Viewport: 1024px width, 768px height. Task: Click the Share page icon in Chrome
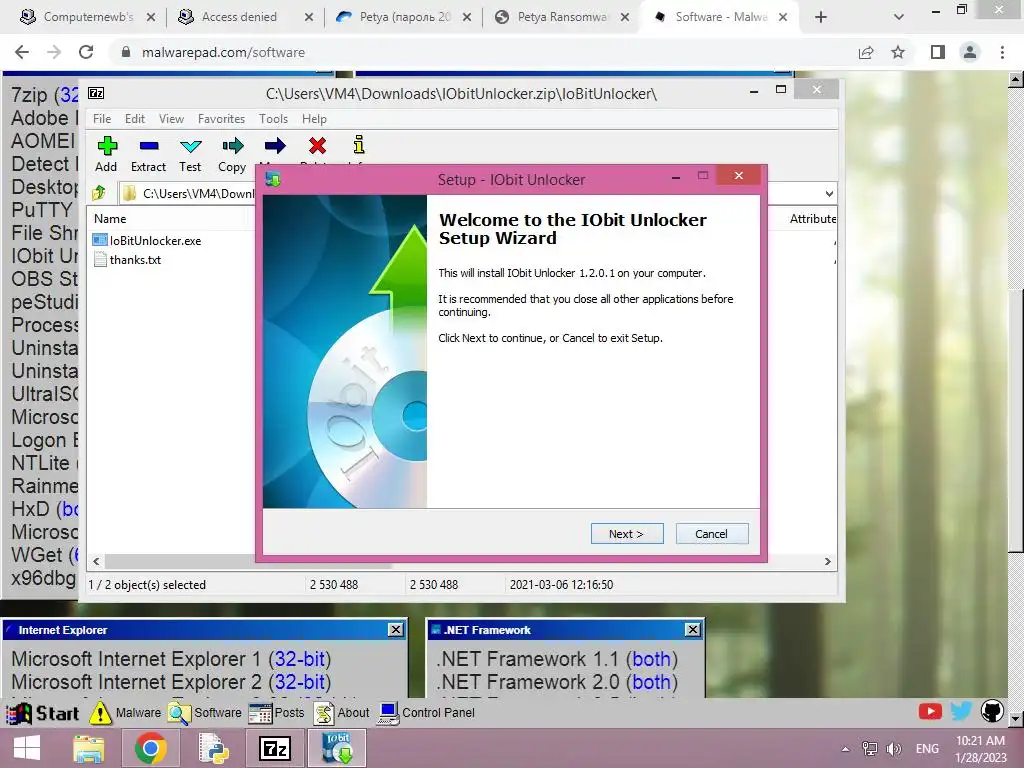[866, 52]
